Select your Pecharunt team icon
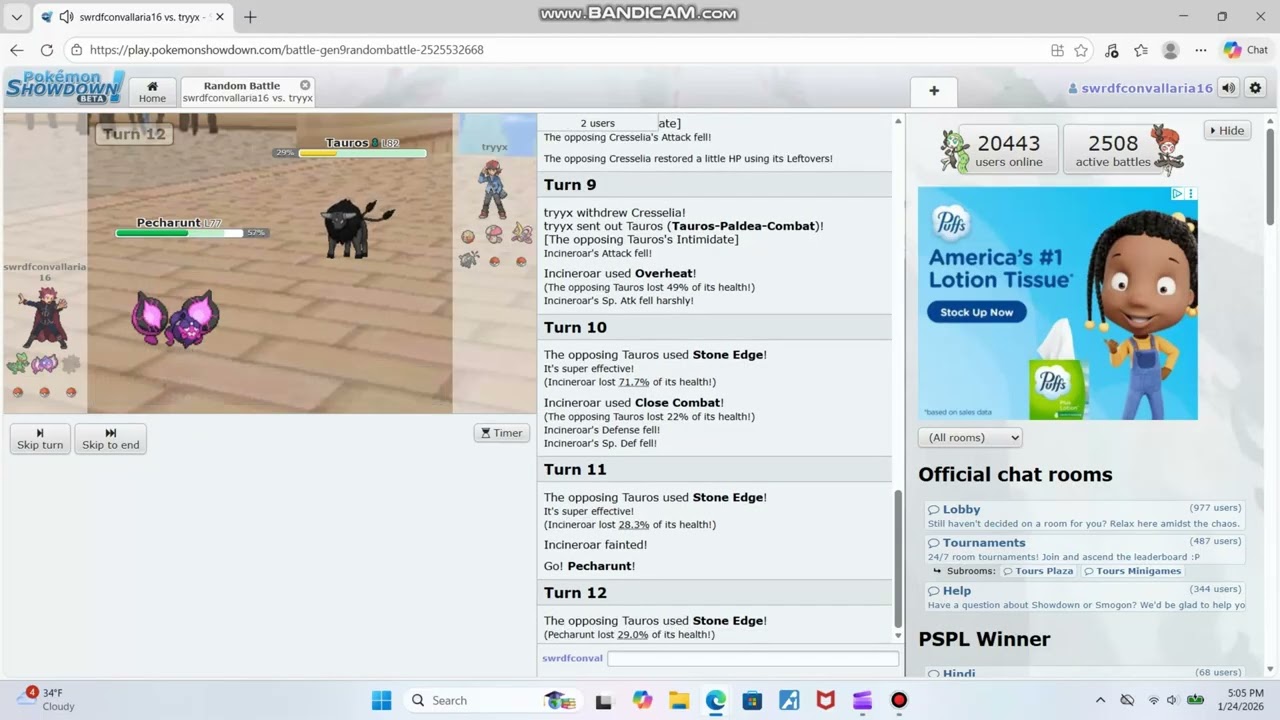 tap(44, 364)
